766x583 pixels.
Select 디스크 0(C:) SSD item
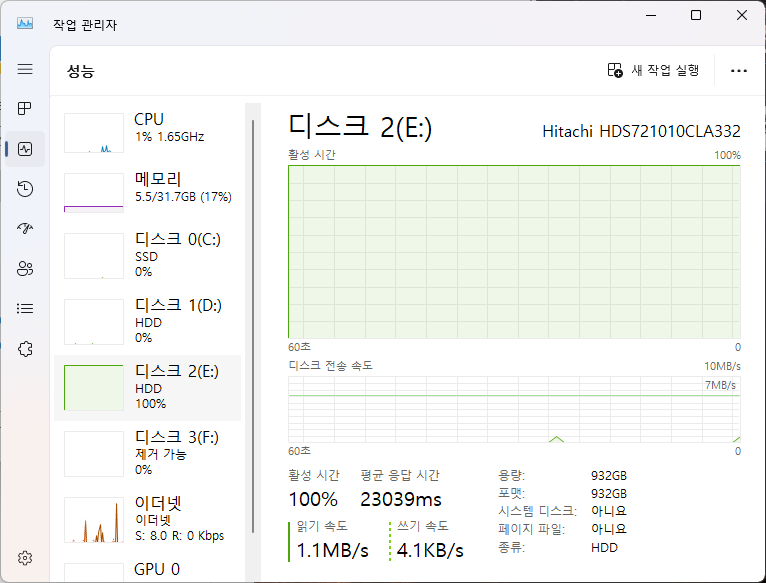point(148,256)
